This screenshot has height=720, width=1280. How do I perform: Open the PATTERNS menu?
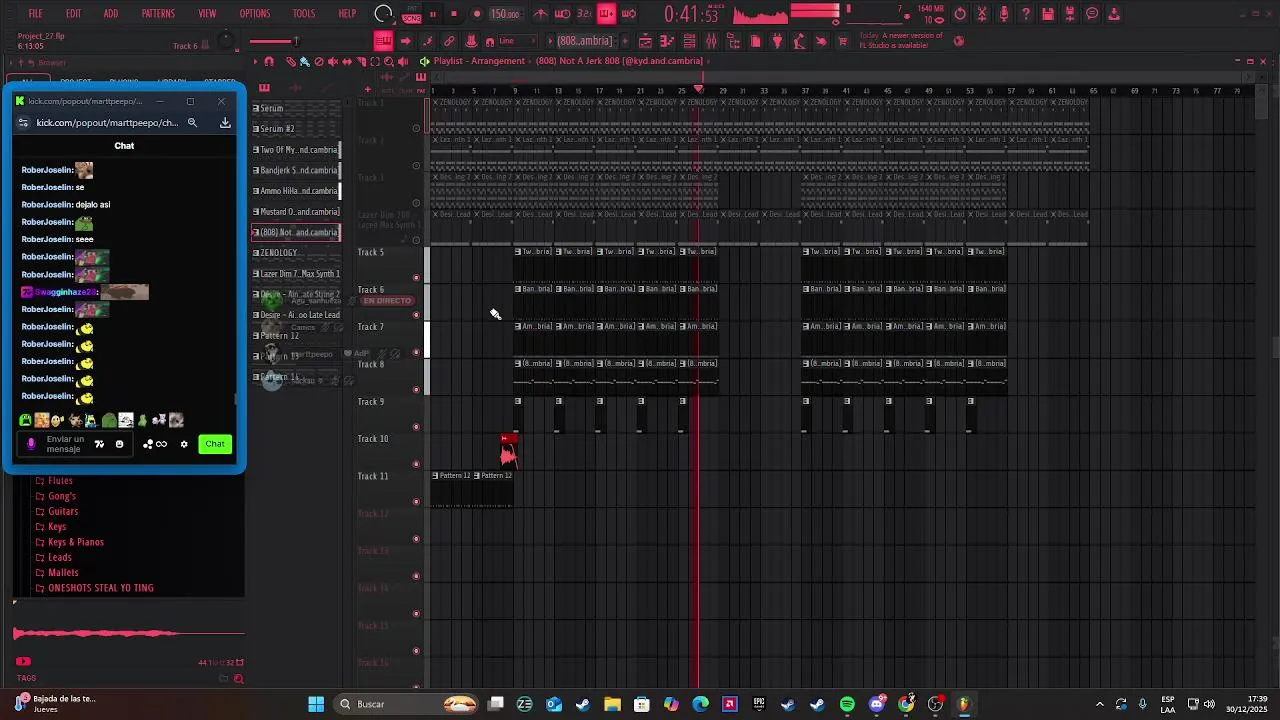[x=158, y=14]
